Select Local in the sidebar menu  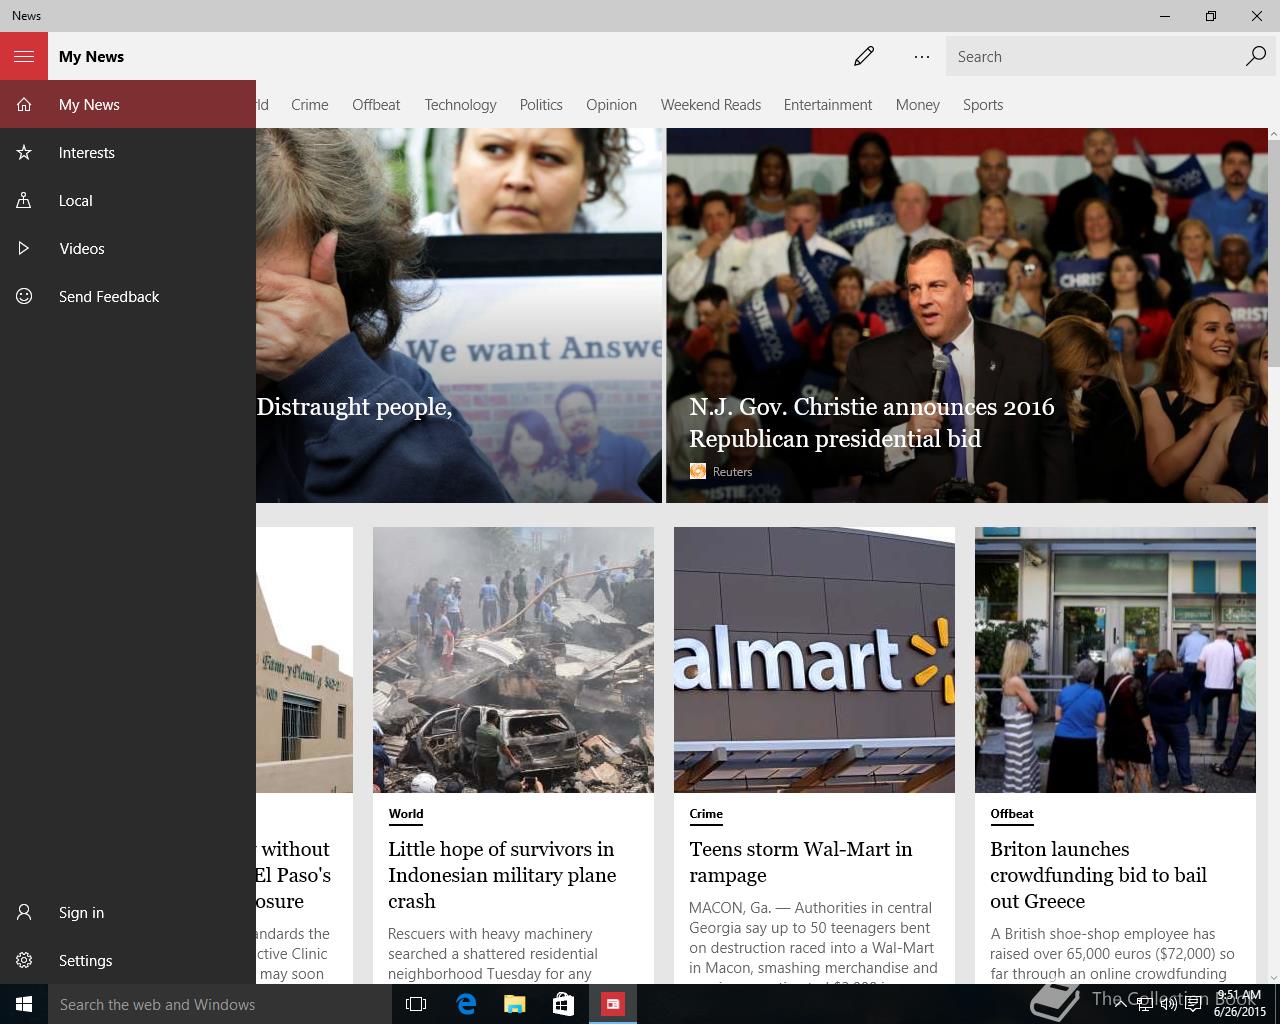tap(128, 200)
